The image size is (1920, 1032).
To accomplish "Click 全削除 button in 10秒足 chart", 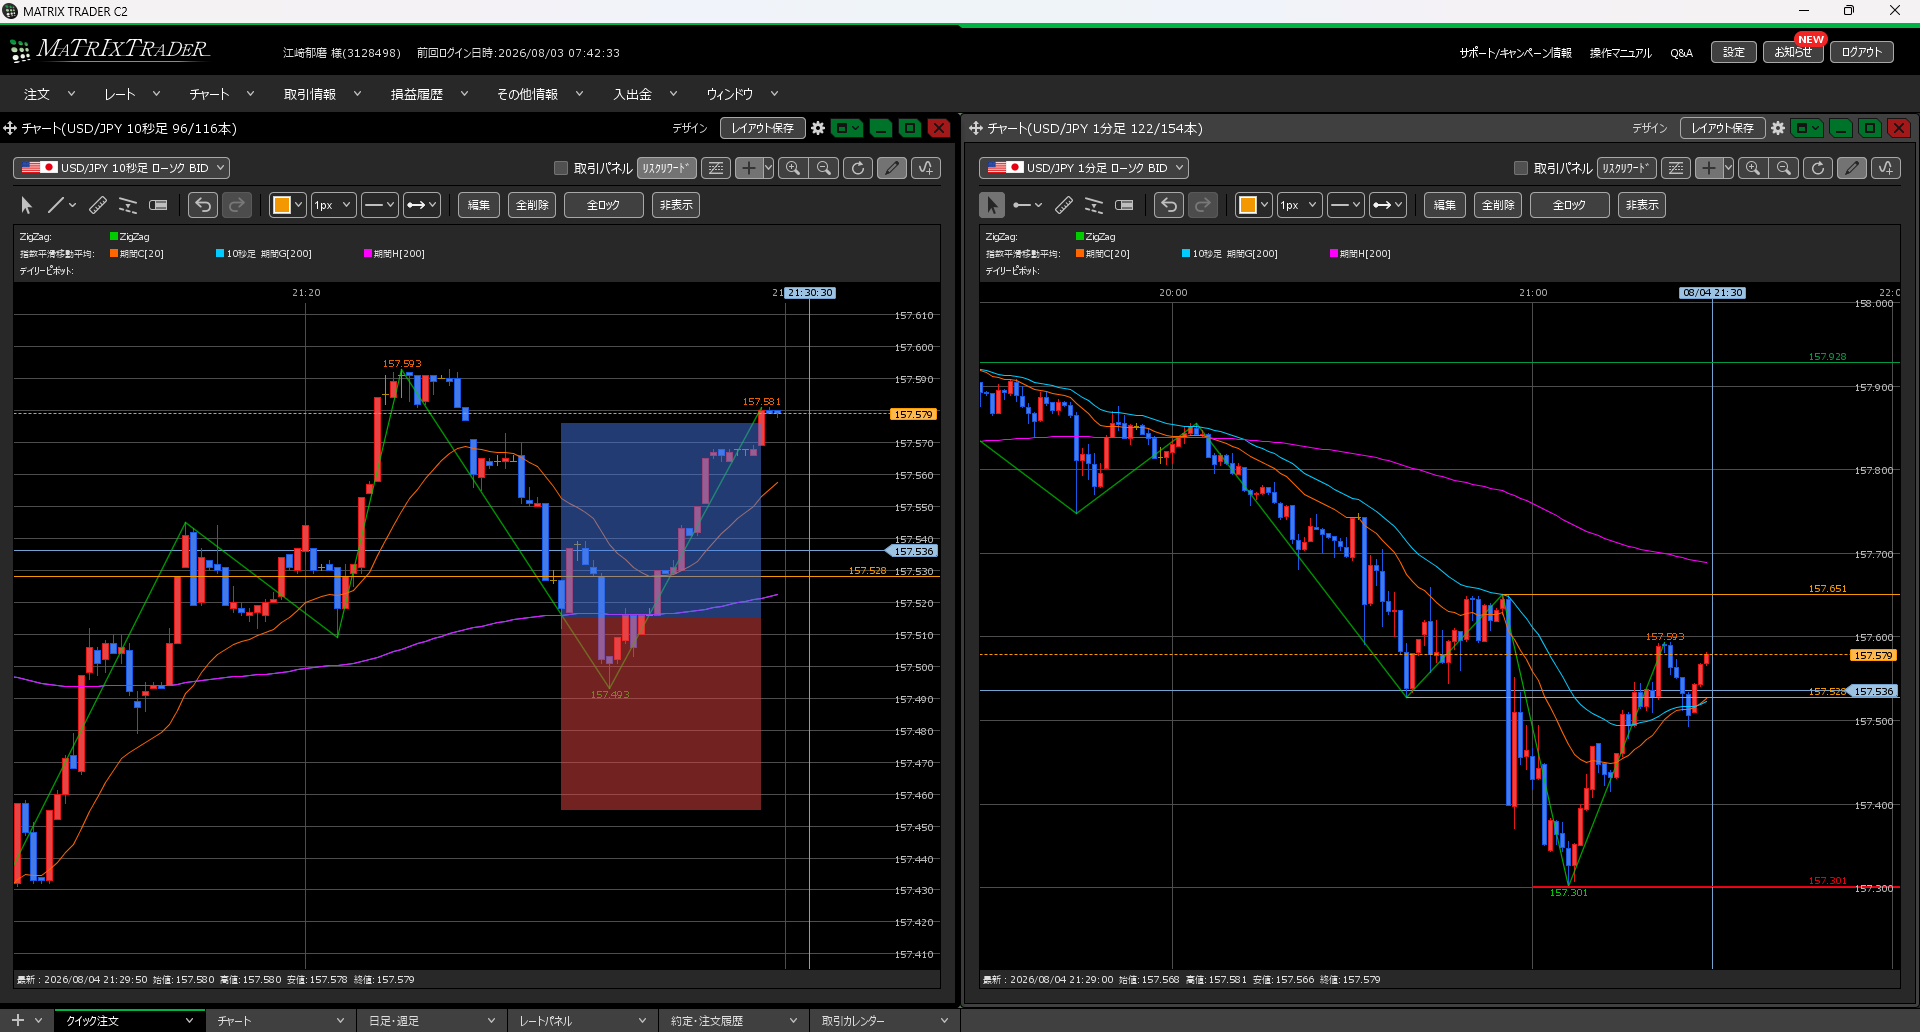I will pyautogui.click(x=532, y=205).
